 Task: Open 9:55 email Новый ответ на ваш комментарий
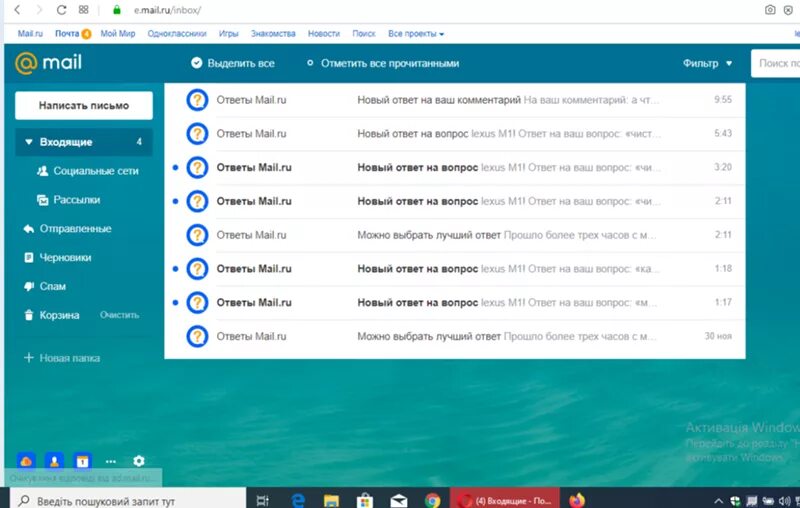click(455, 100)
